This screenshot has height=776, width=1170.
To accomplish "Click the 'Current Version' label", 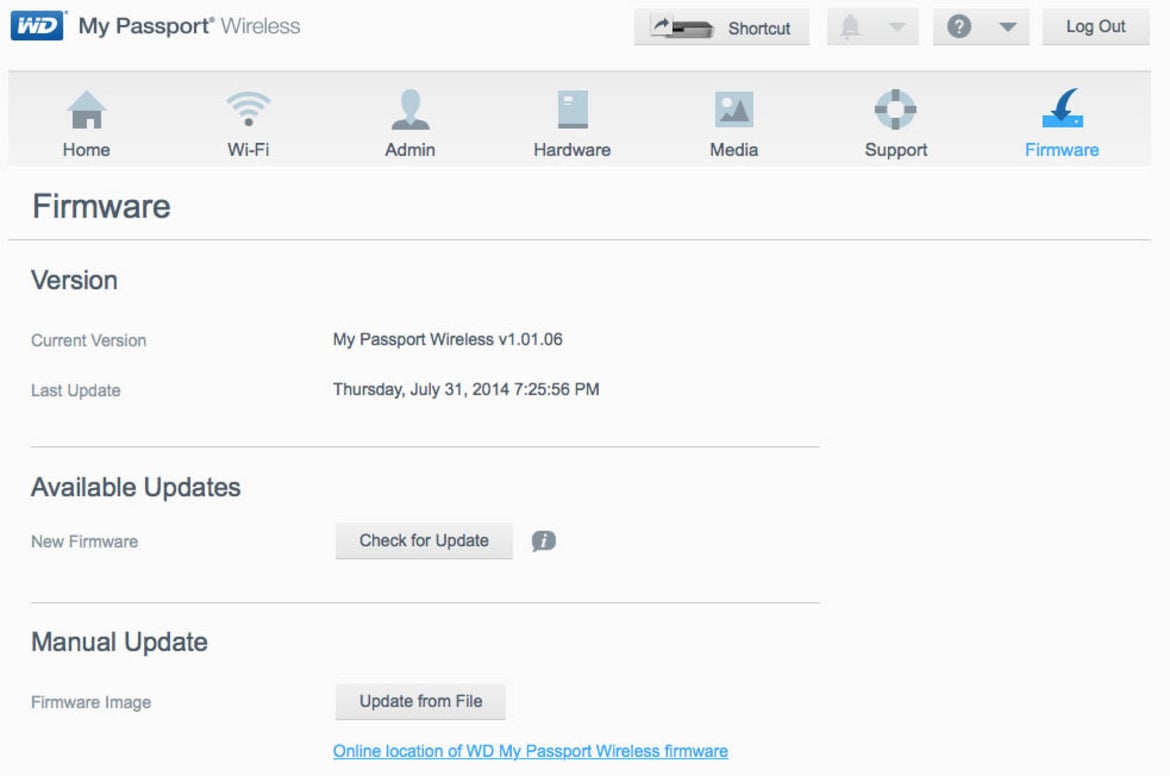I will (x=89, y=341).
